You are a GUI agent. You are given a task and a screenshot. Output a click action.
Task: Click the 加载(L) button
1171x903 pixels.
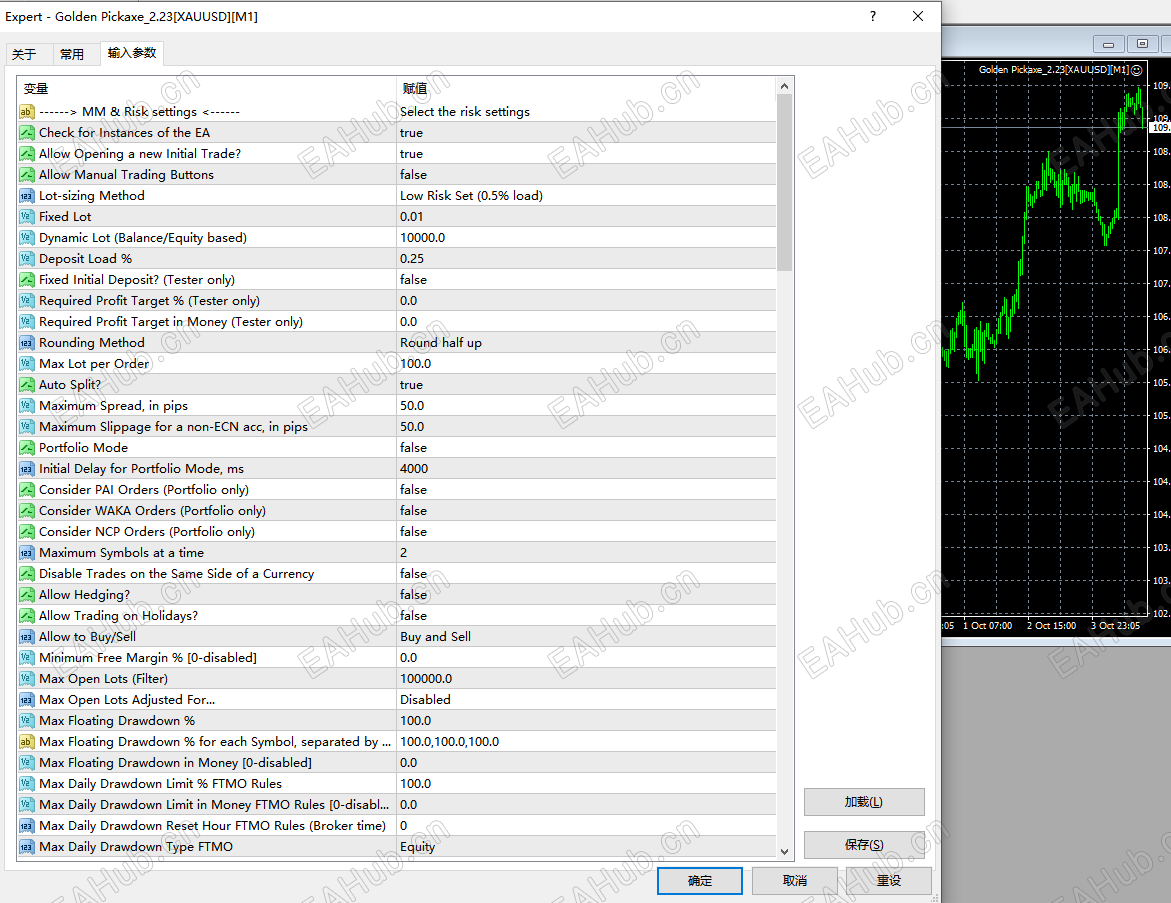point(864,802)
